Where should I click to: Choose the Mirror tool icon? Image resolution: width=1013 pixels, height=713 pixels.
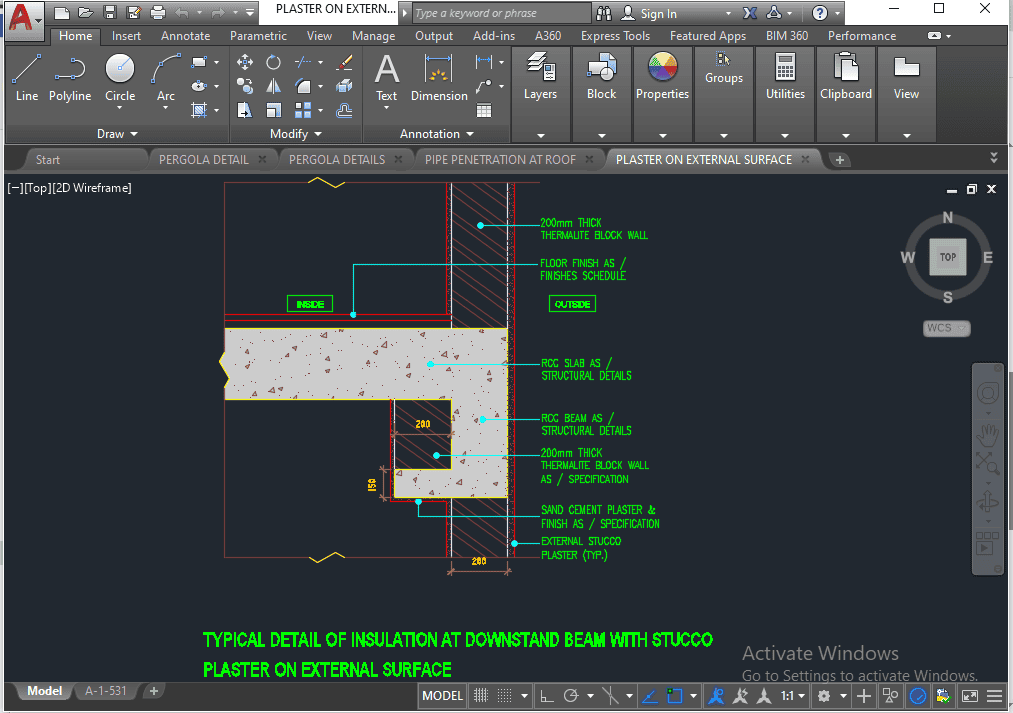click(273, 87)
